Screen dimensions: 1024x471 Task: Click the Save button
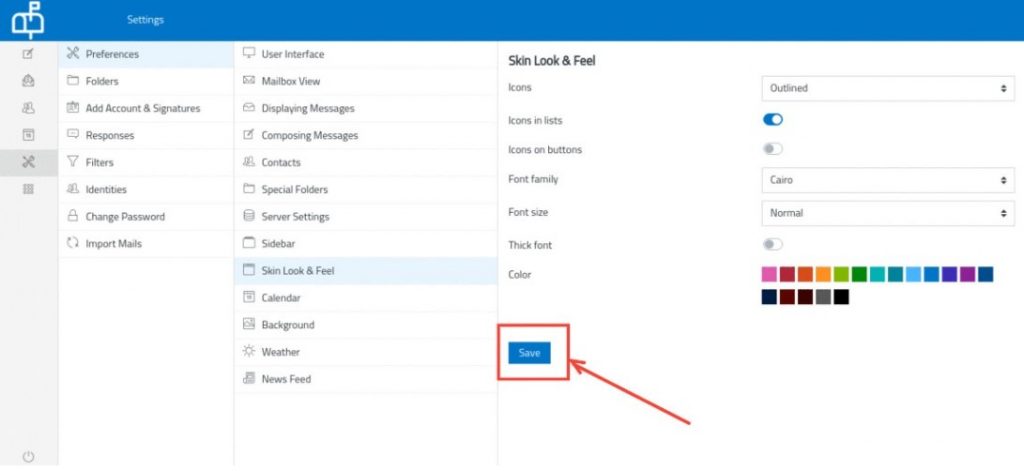(529, 353)
